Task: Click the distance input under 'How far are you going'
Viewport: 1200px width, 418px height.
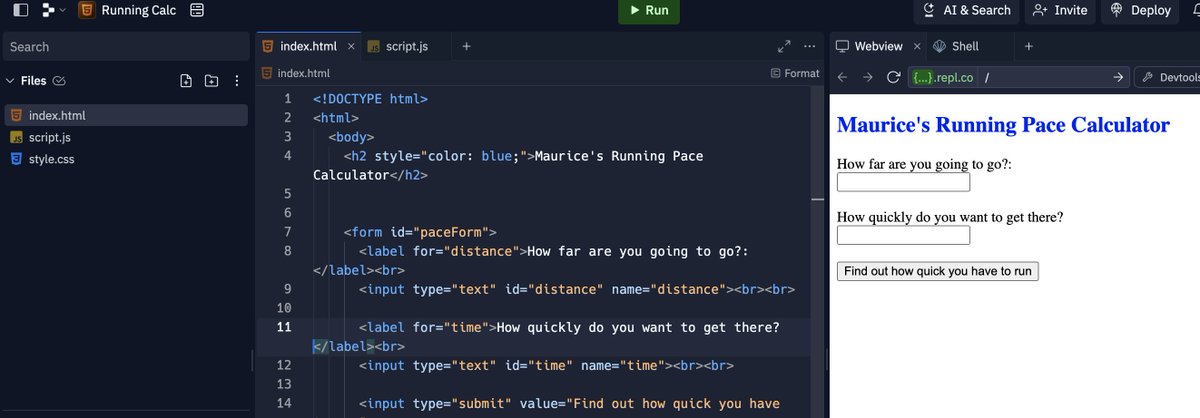Action: pyautogui.click(x=903, y=183)
